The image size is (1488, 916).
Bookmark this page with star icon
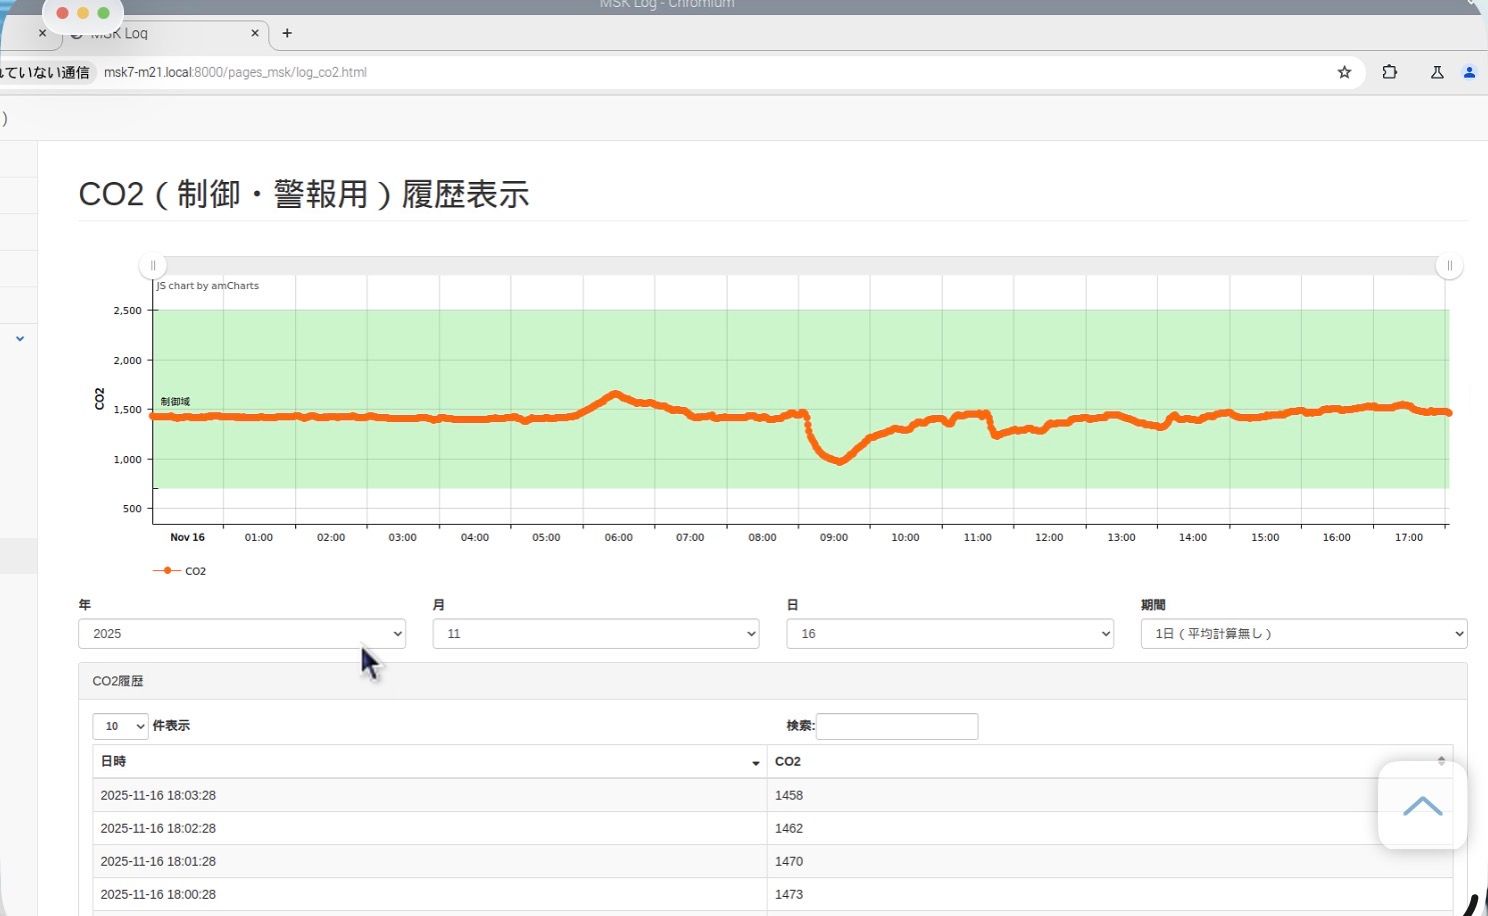click(1344, 72)
